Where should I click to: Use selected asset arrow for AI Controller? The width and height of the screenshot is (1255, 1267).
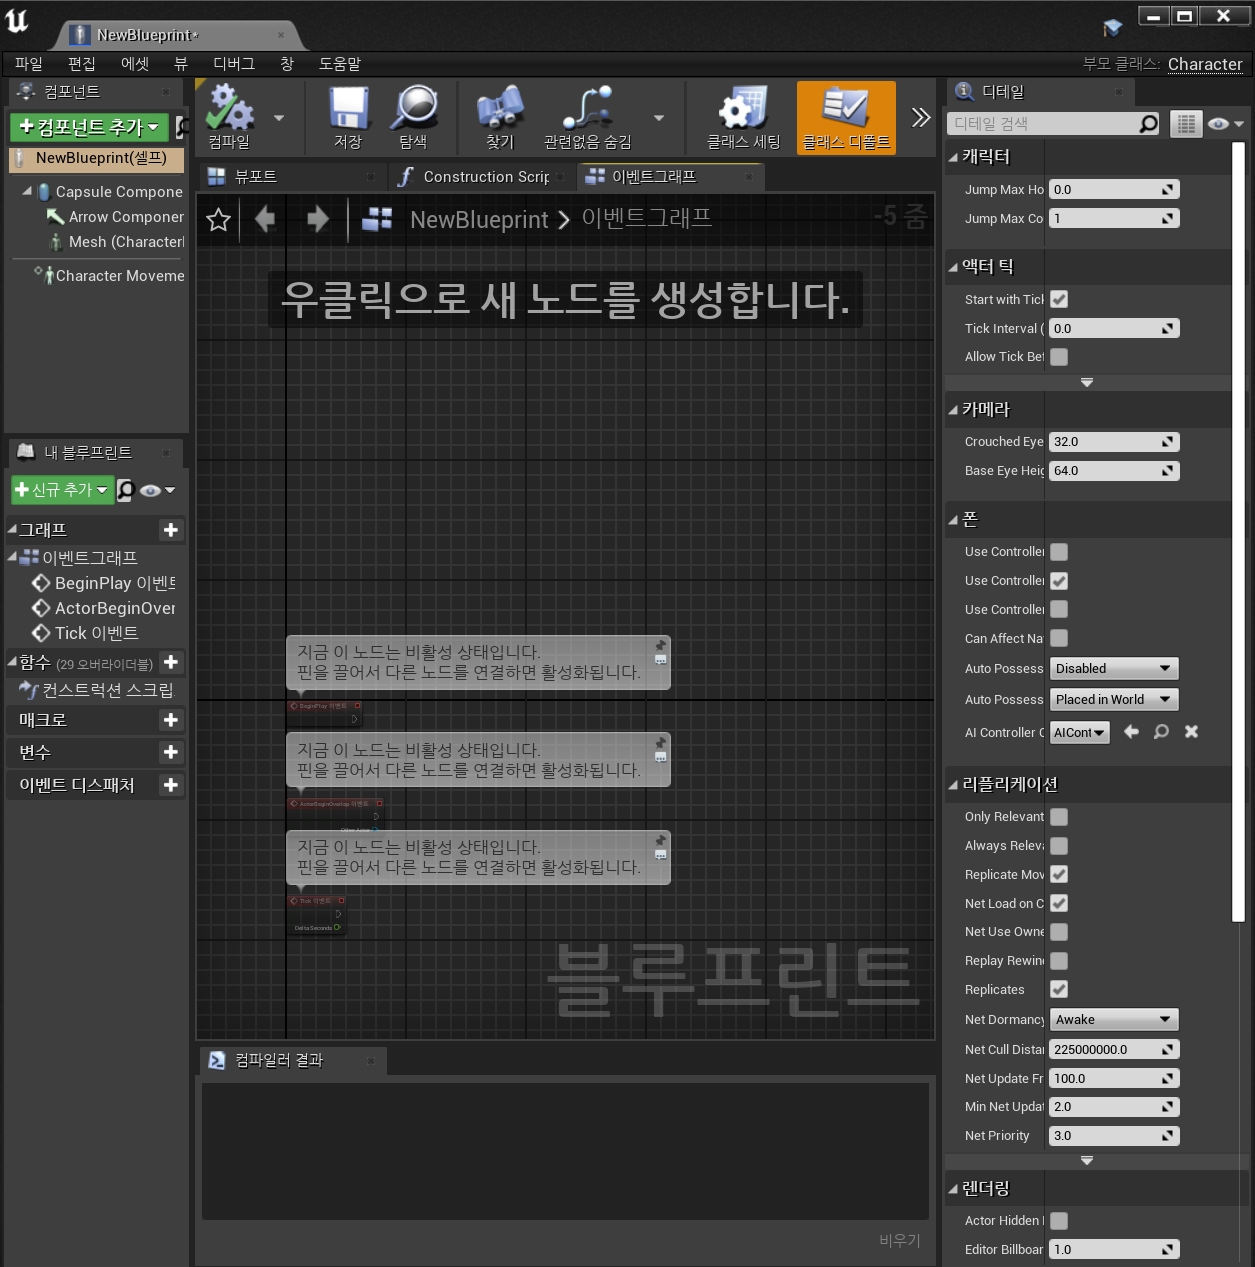1131,732
